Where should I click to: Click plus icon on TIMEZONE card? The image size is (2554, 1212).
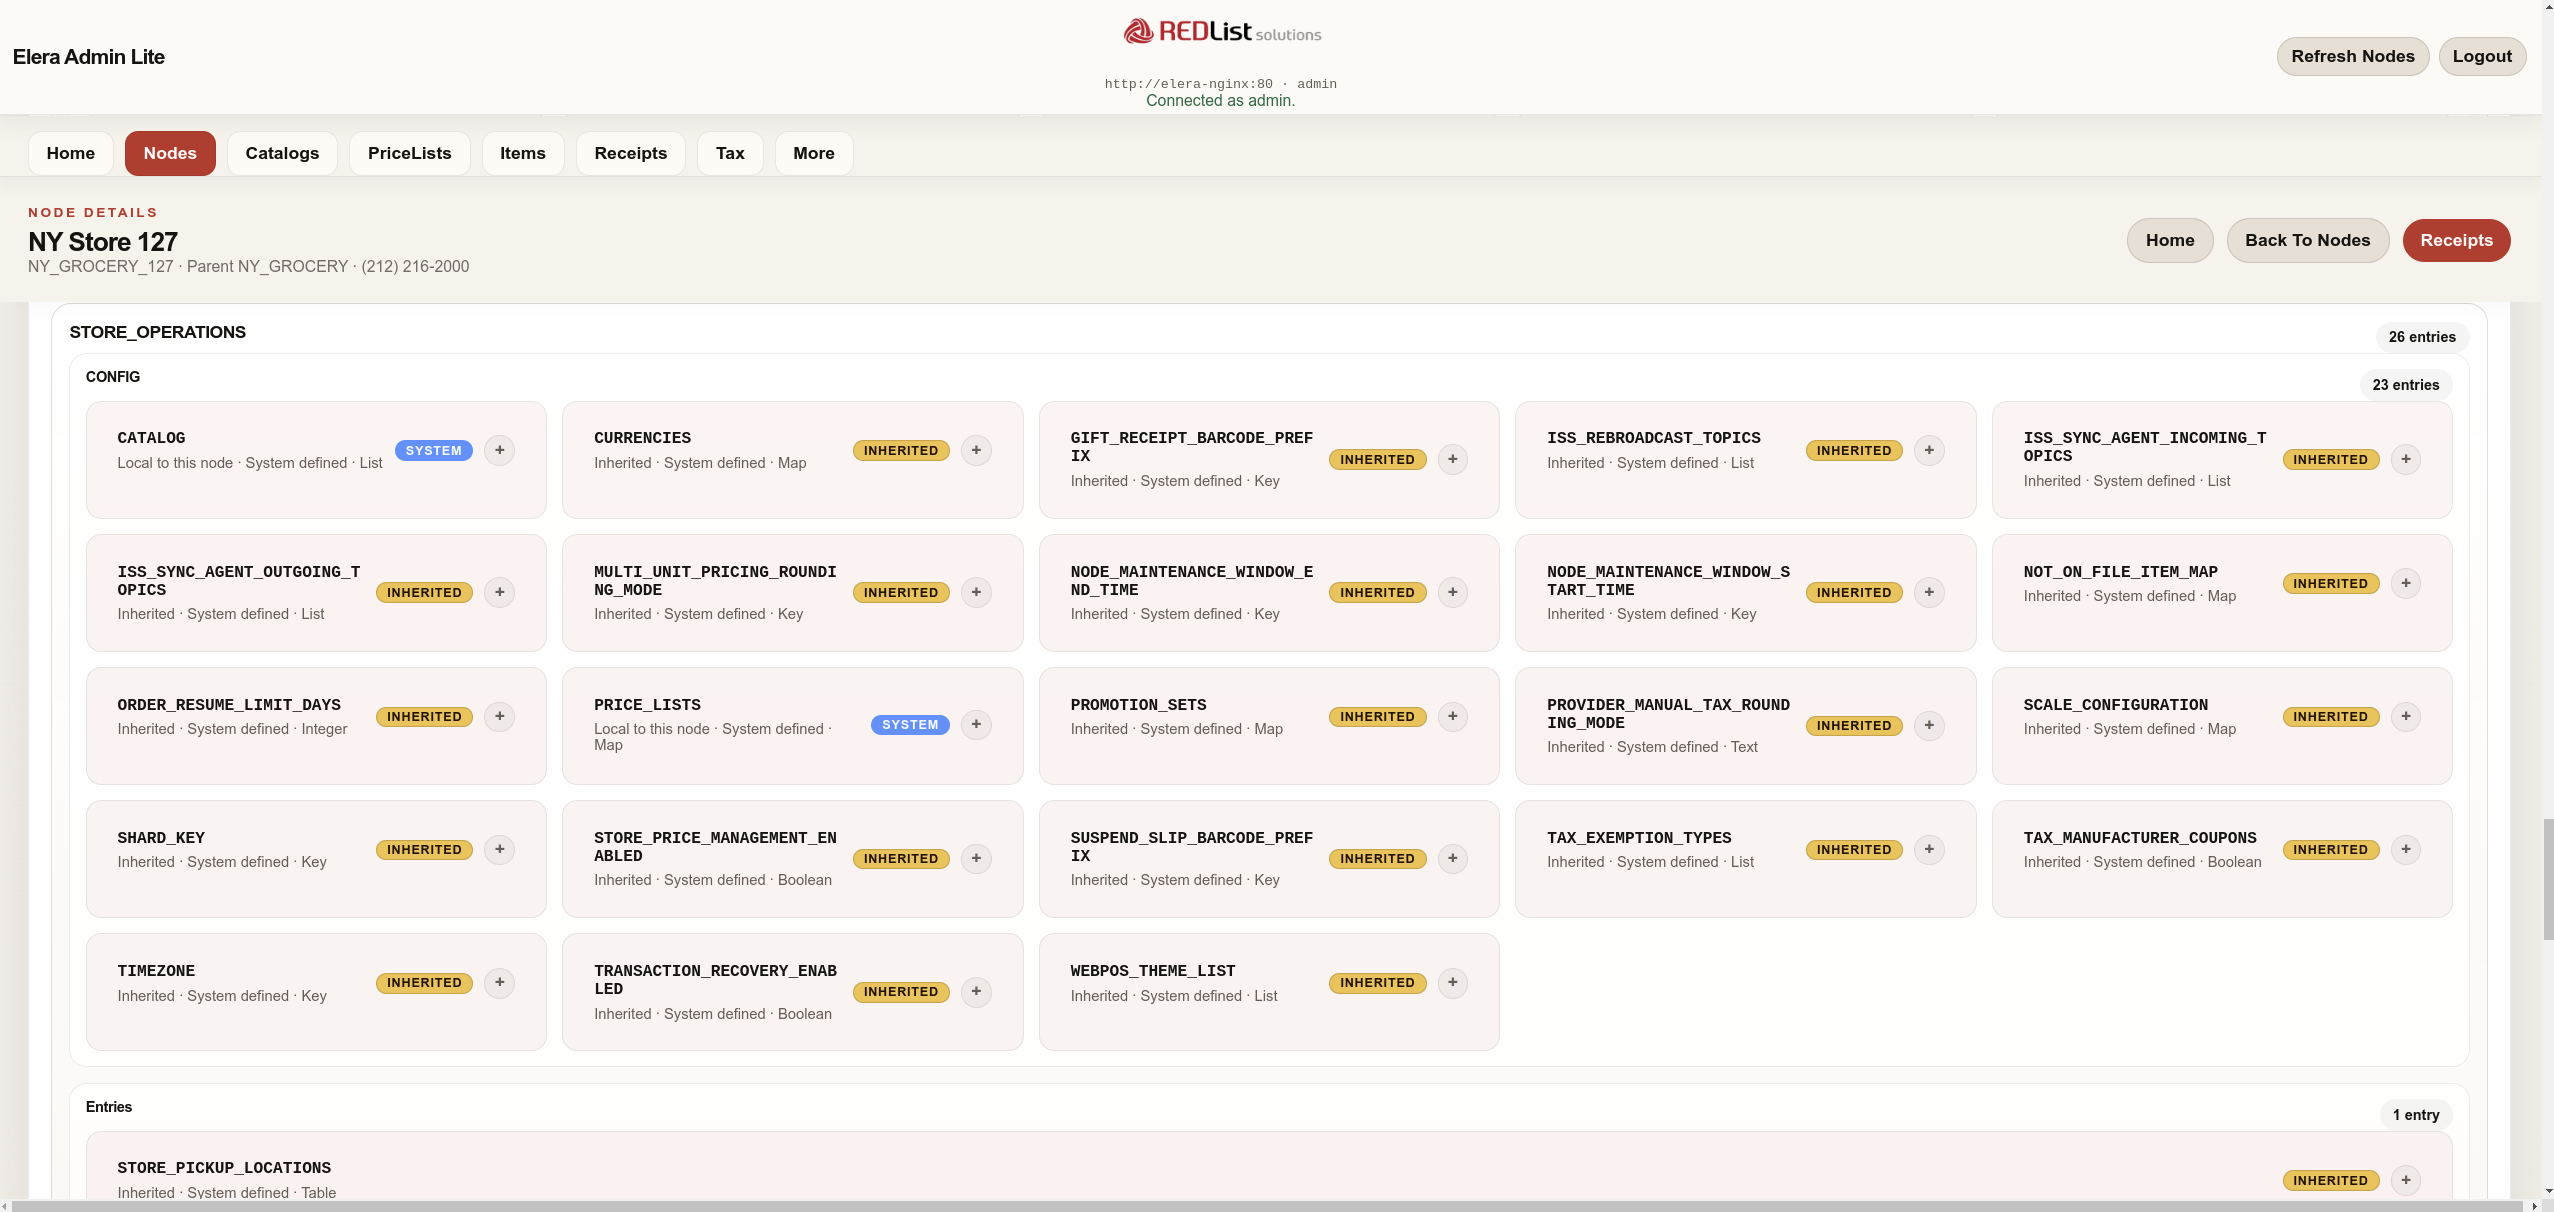(x=499, y=982)
